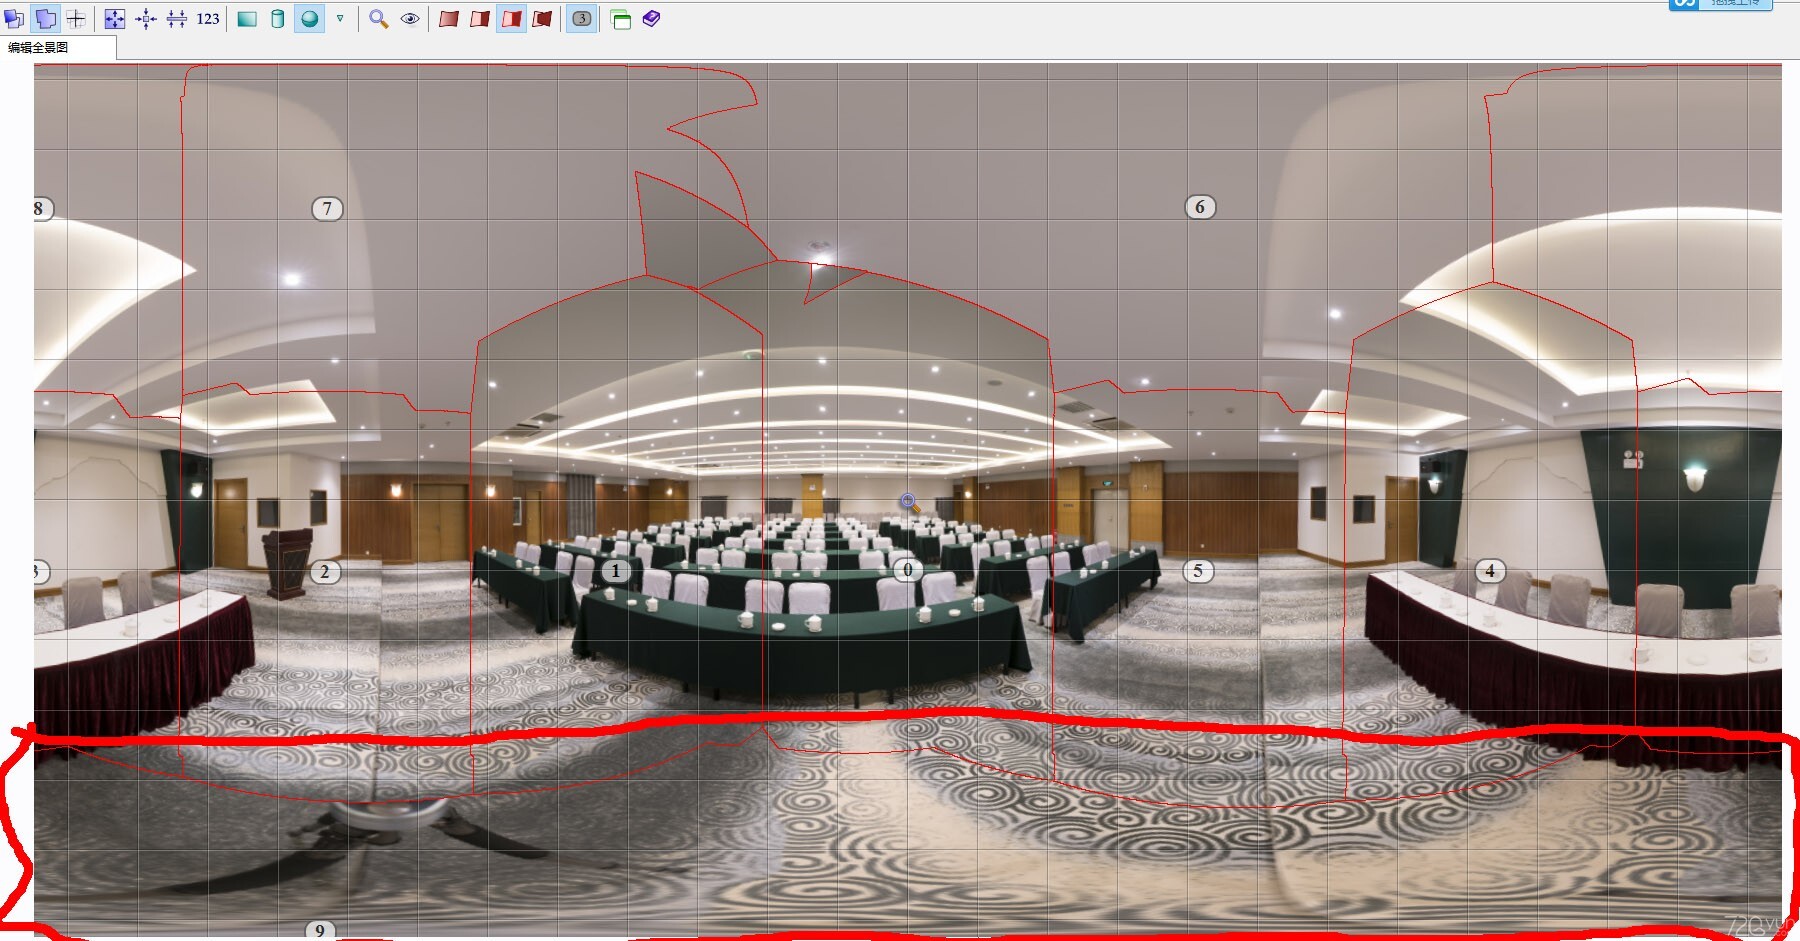Expand the projection dropdown arrow
The image size is (1800, 941).
(340, 19)
